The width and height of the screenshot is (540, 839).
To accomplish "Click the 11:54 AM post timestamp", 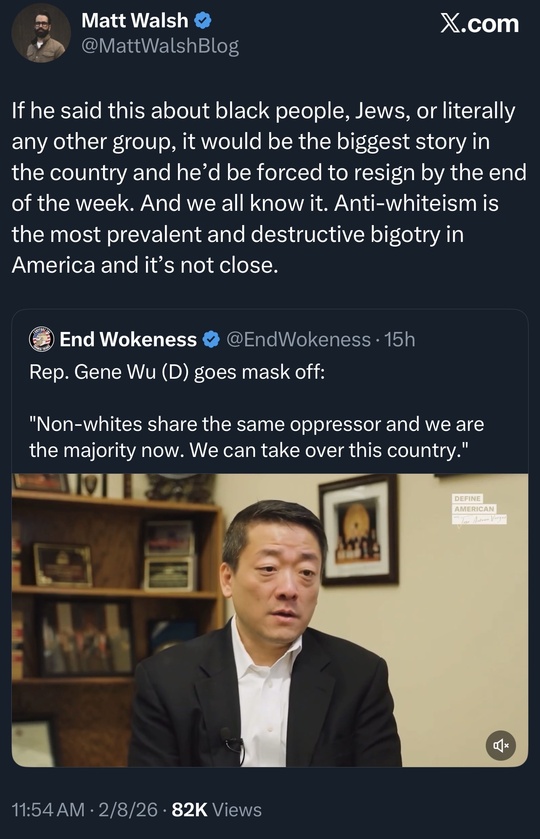I will point(48,810).
